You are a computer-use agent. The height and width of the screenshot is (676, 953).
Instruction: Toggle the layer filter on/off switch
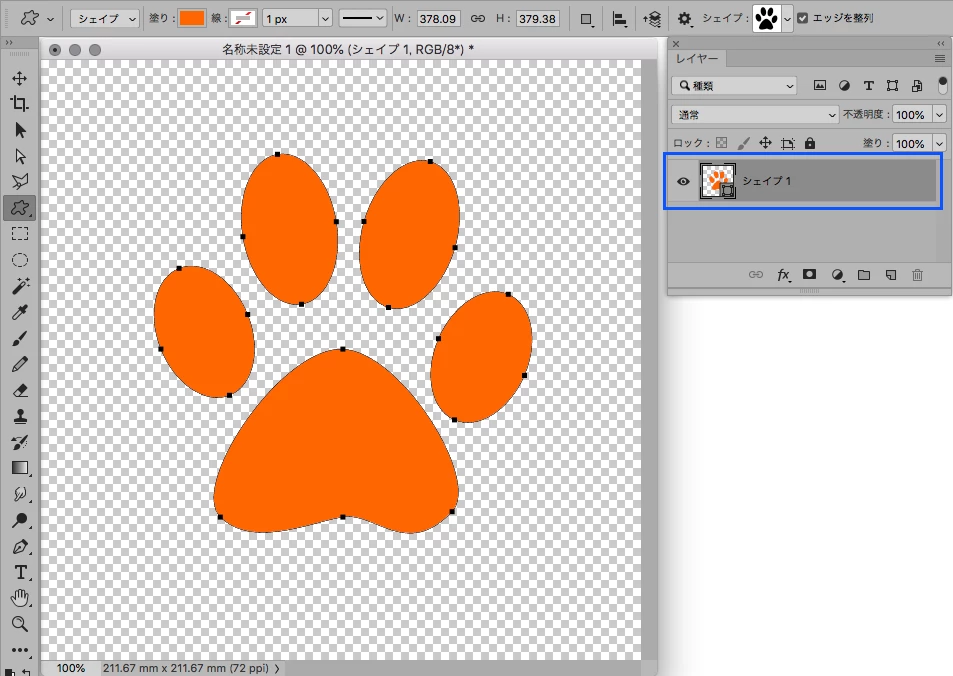pos(943,85)
